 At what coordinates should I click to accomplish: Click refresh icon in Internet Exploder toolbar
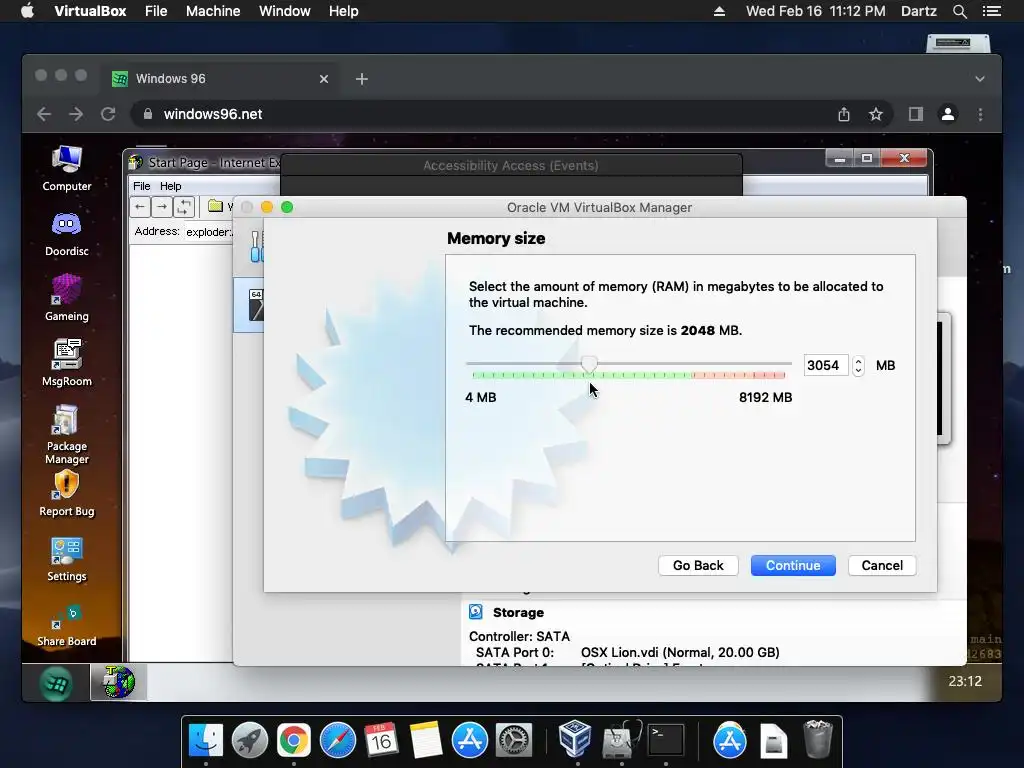click(x=184, y=207)
